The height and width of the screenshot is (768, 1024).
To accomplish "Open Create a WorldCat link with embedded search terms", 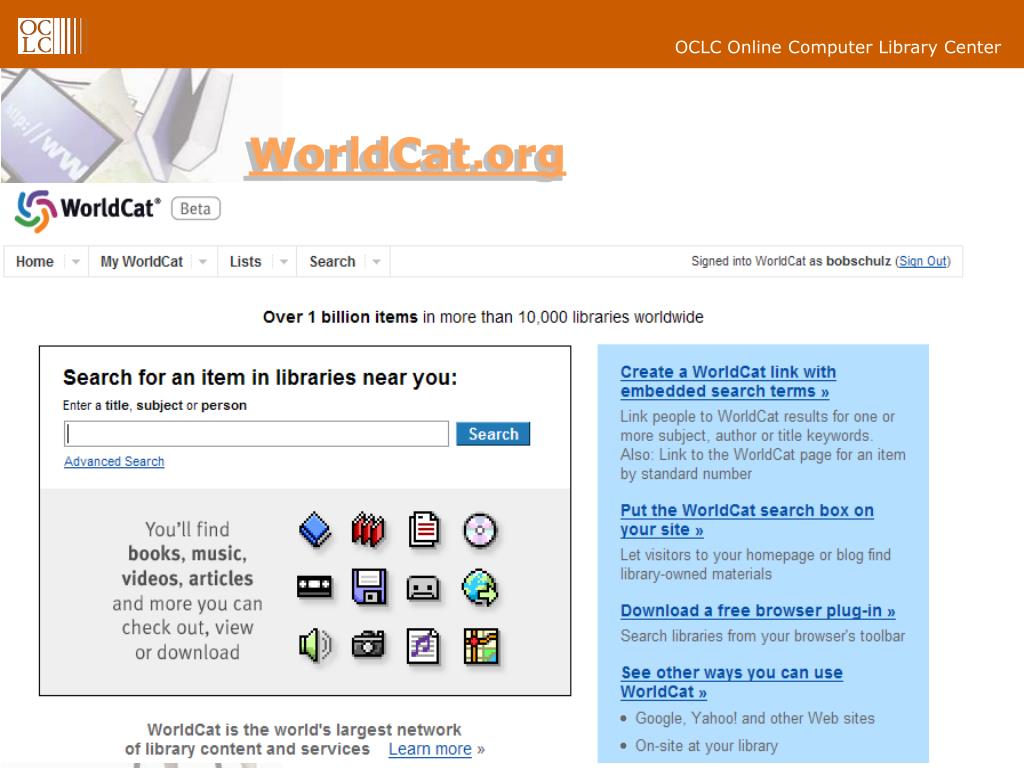I will point(728,381).
